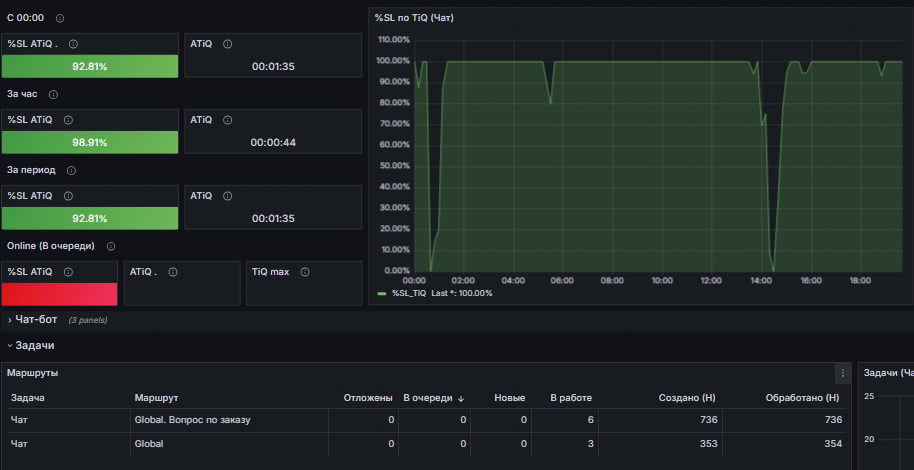Image resolution: width=914 pixels, height=470 pixels.
Task: Click Создано value 736
Action: click(708, 420)
